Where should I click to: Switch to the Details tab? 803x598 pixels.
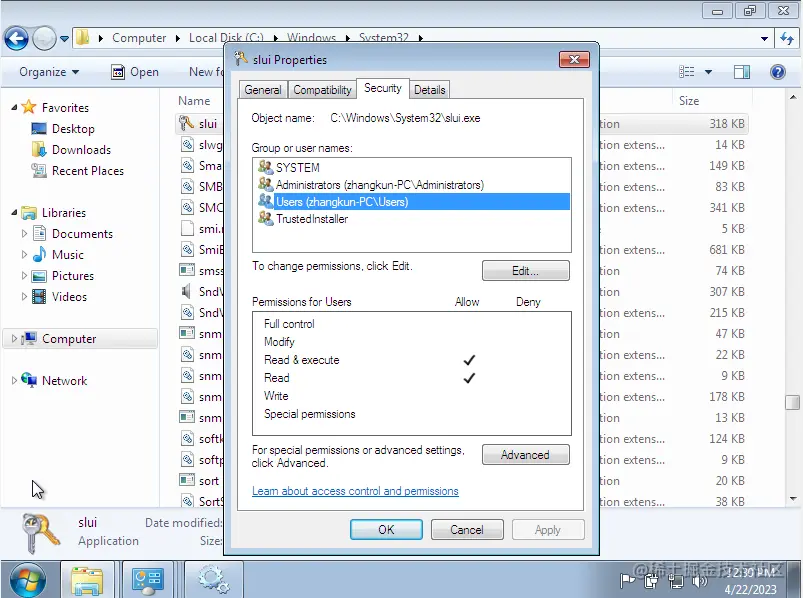429,90
